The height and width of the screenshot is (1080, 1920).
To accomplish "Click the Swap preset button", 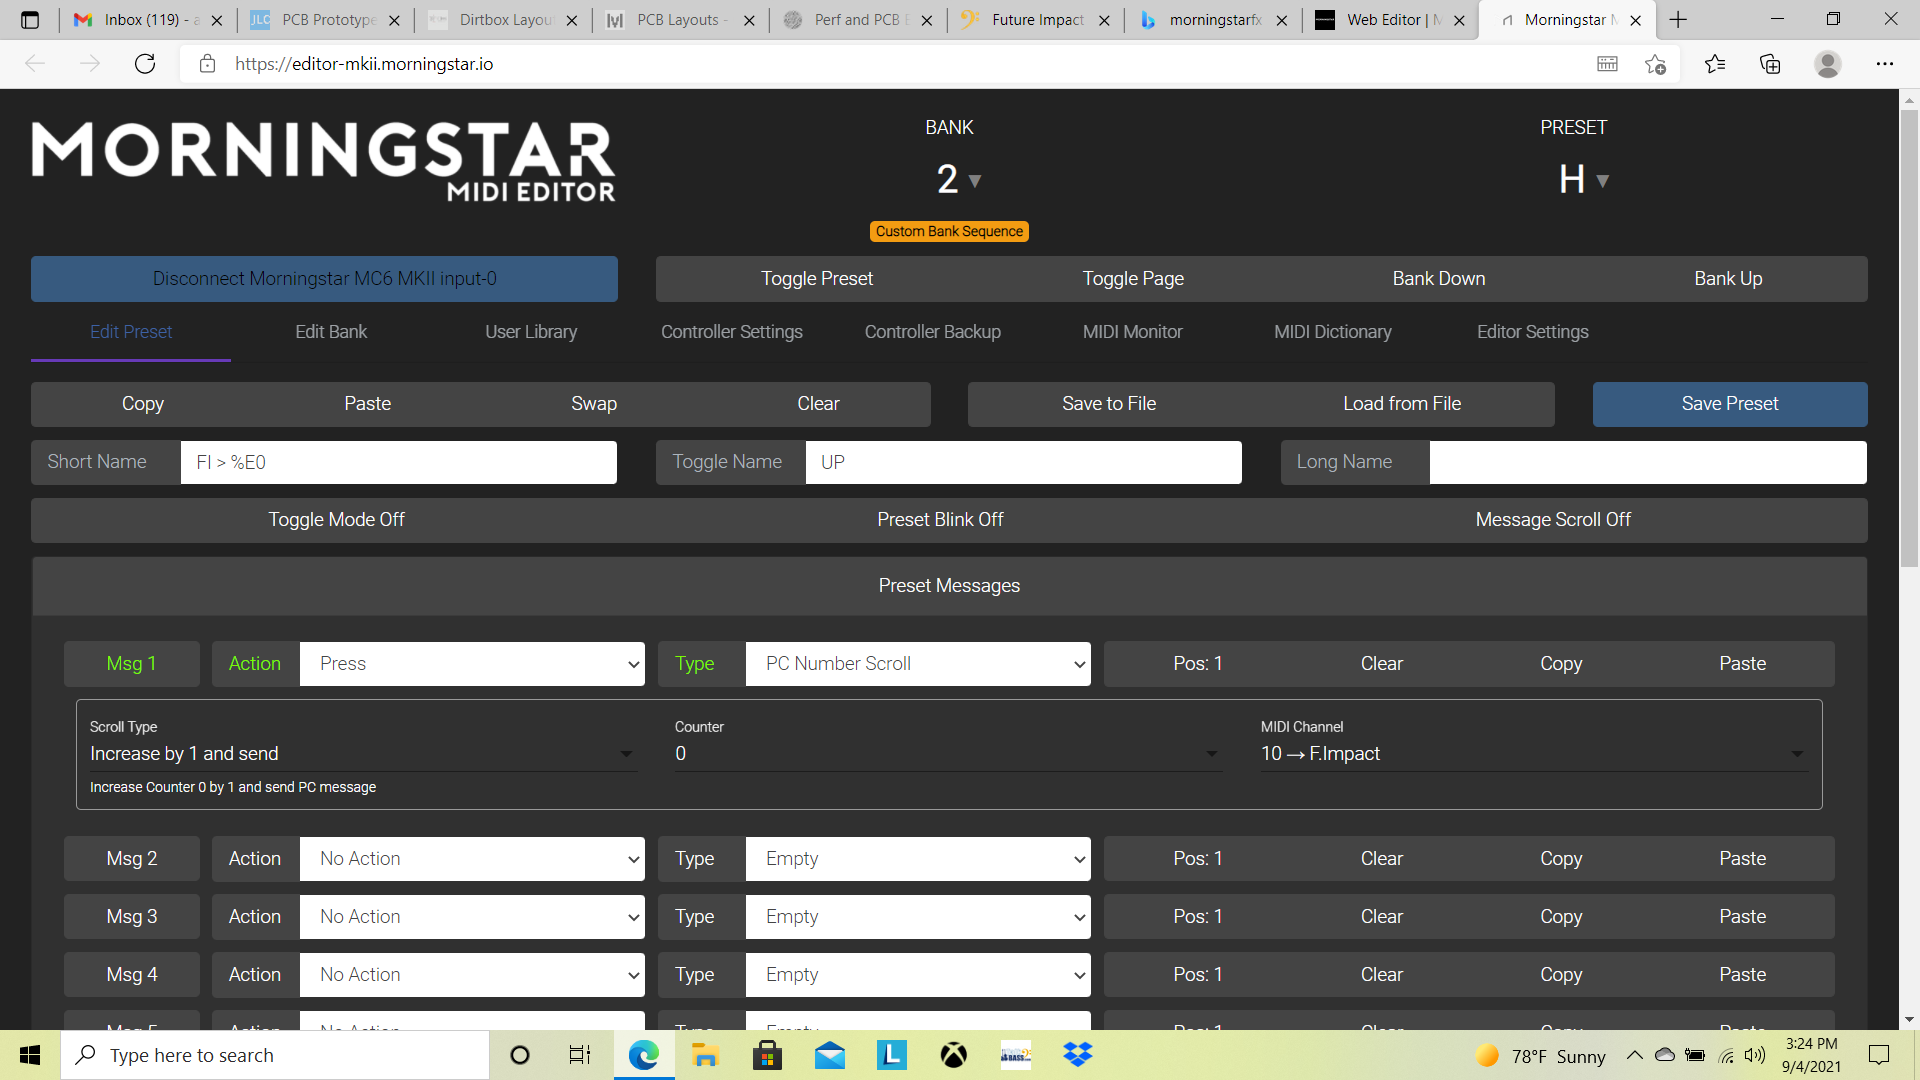I will [x=594, y=404].
